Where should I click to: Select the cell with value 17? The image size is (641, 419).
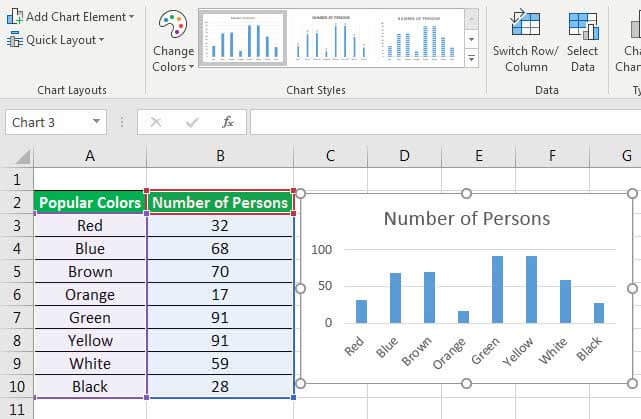tap(220, 294)
